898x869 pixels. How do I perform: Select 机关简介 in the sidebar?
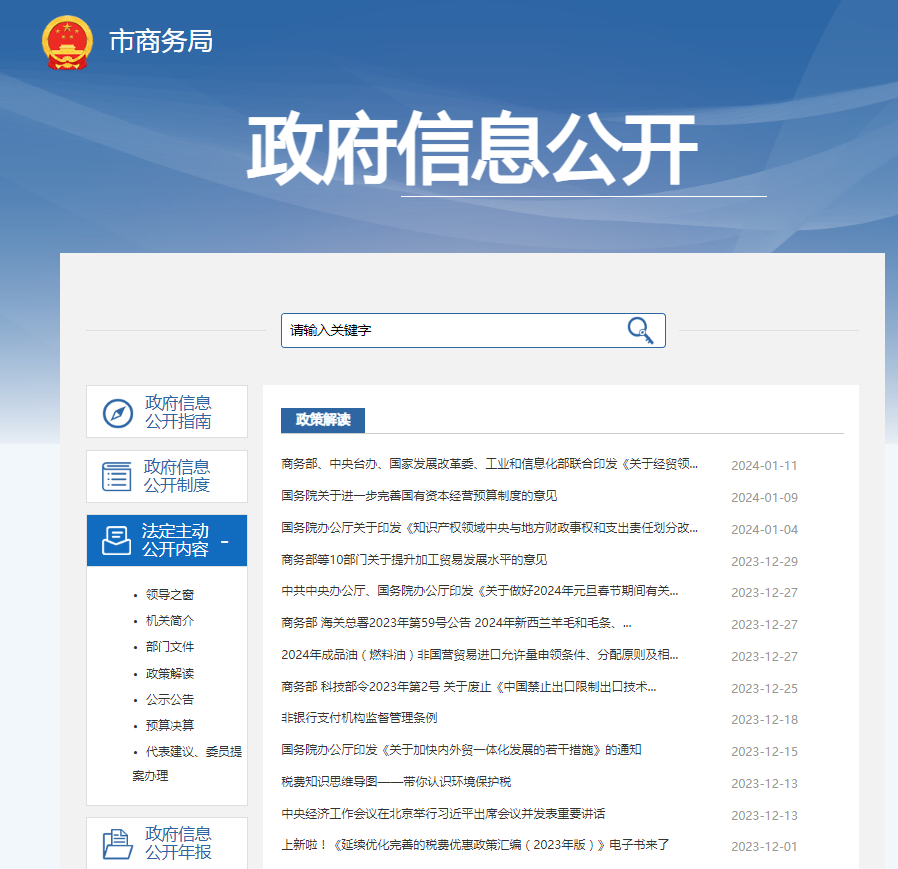pos(169,621)
